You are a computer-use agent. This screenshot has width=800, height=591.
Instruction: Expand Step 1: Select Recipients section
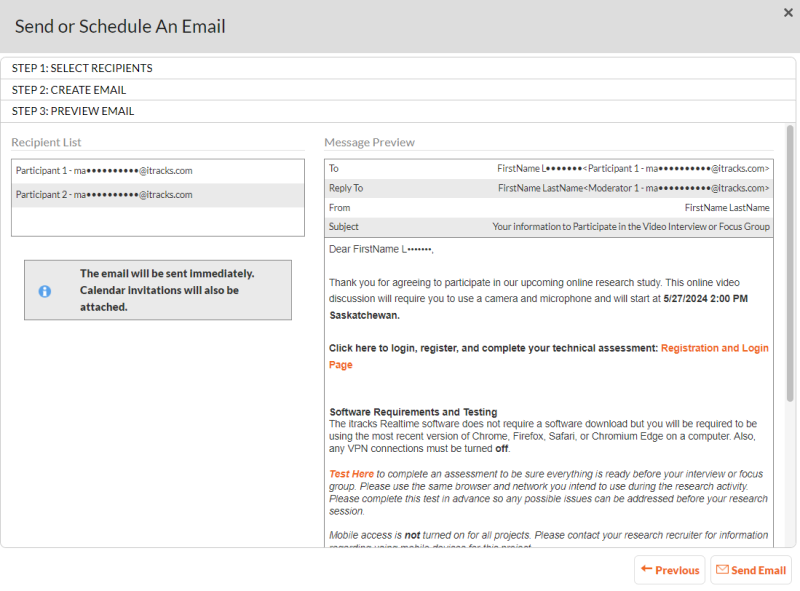pyautogui.click(x=398, y=68)
